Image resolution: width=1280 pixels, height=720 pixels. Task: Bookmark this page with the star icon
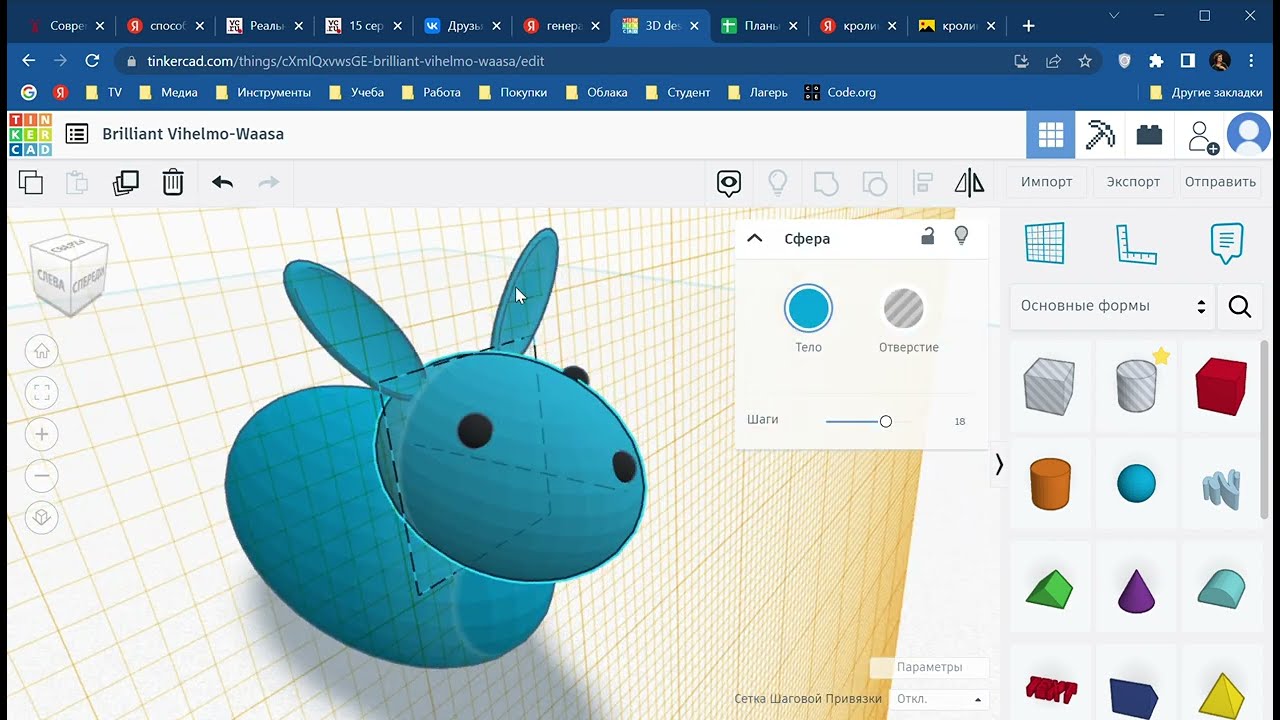(1085, 61)
